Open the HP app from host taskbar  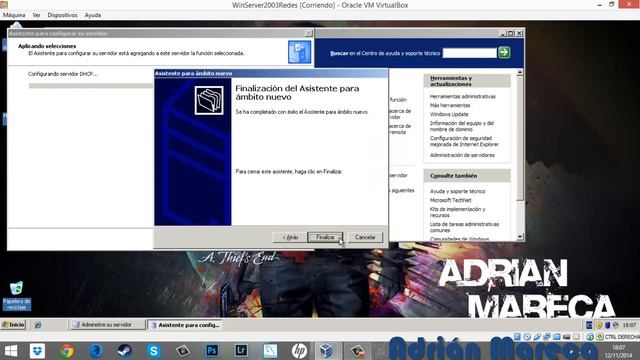point(299,351)
